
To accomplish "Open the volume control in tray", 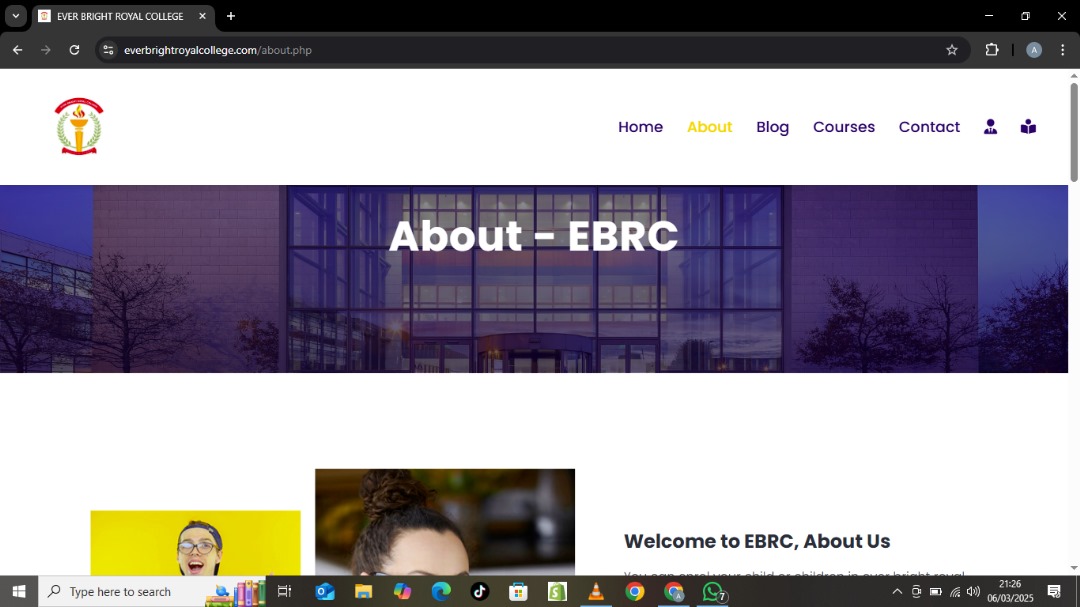I will [x=973, y=591].
